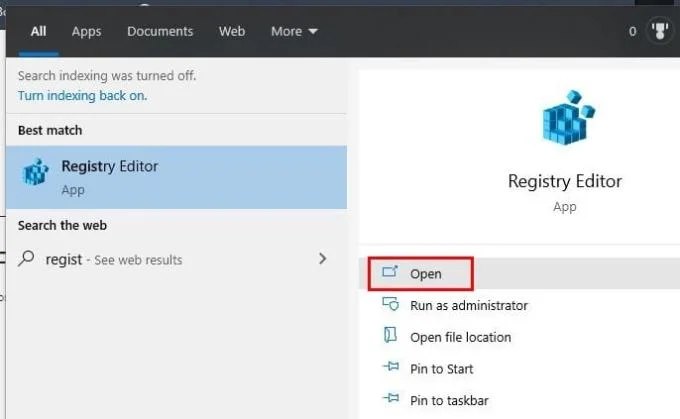680x419 pixels.
Task: Click the Best match heading
Action: pyautogui.click(x=50, y=130)
